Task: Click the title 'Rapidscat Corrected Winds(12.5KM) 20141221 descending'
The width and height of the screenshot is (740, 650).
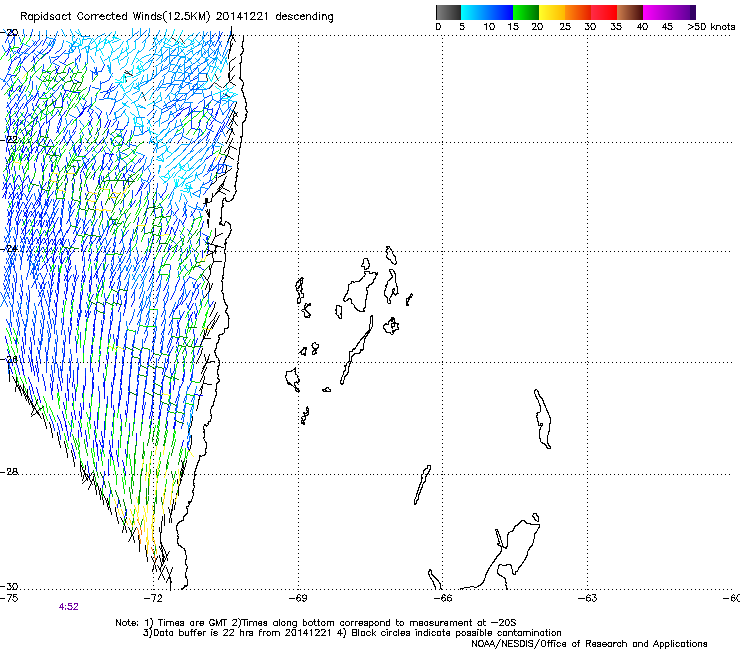Action: (177, 17)
